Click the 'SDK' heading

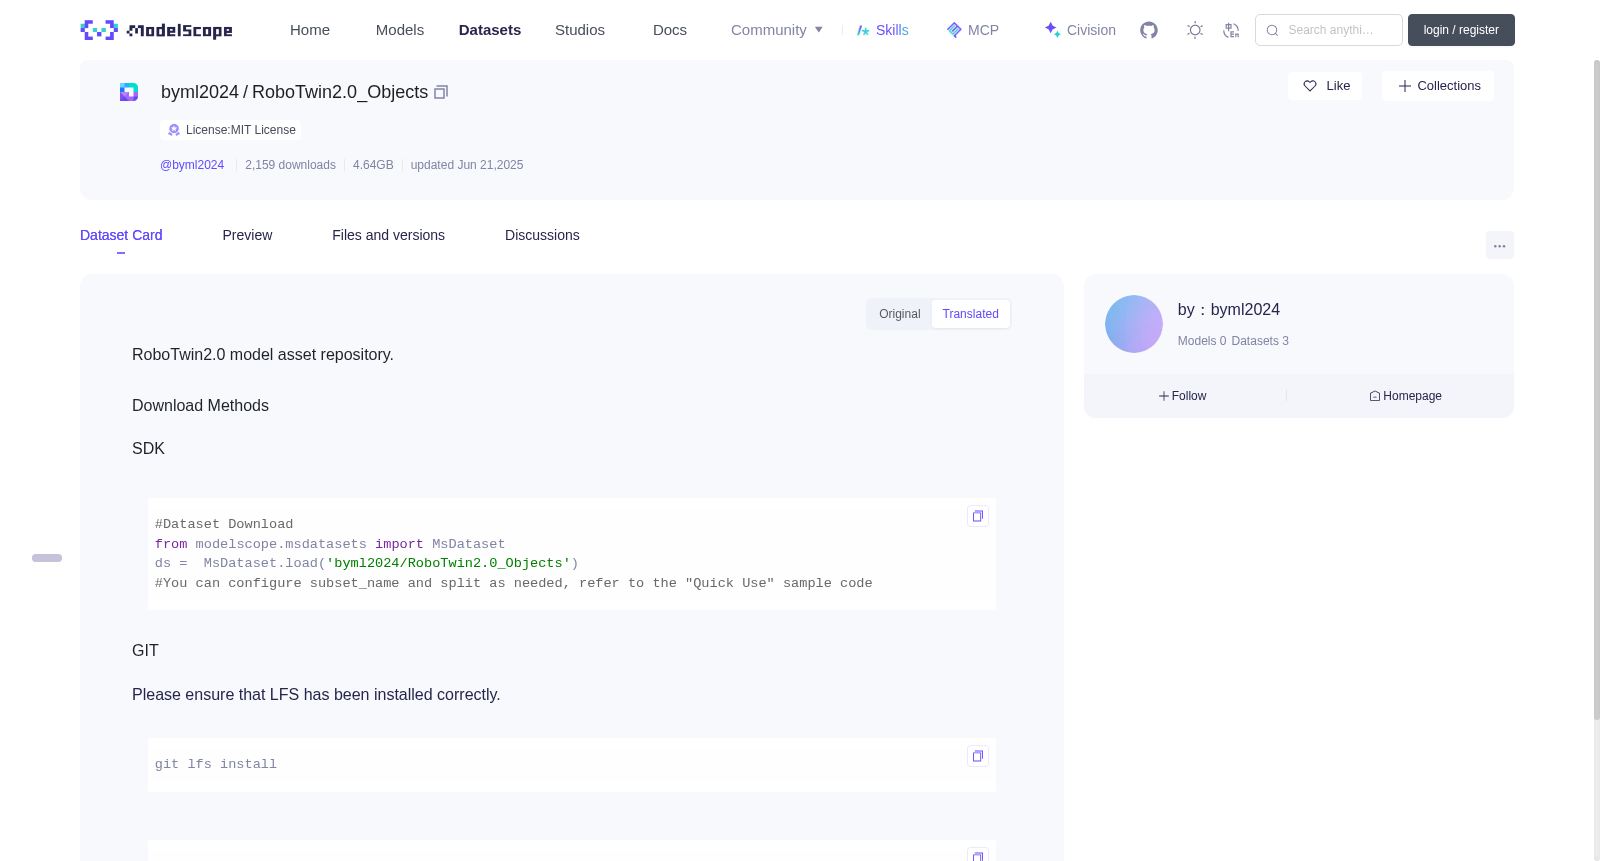[x=148, y=449]
